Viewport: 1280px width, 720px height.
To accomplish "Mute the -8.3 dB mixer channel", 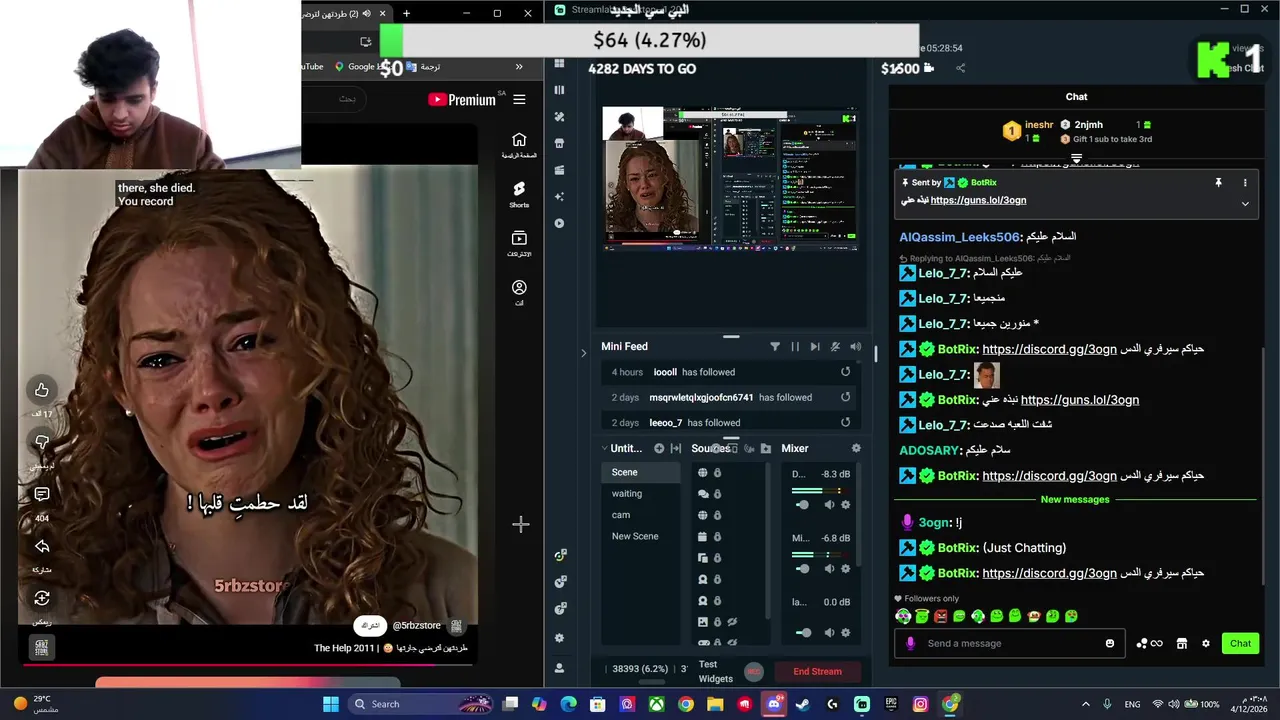I will [829, 505].
